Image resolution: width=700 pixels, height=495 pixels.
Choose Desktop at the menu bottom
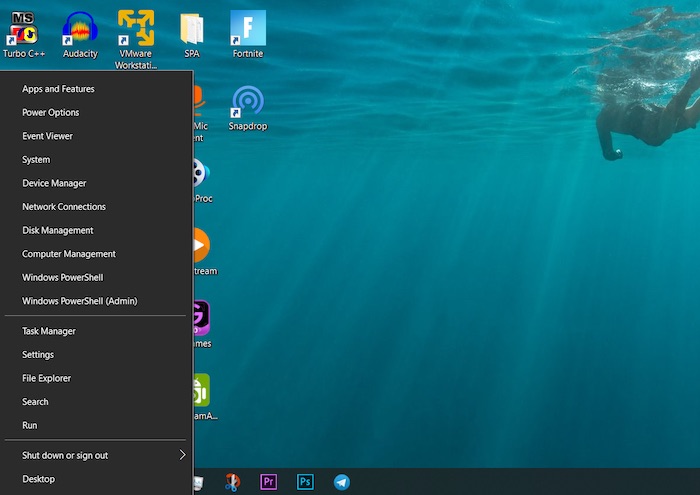coord(38,479)
